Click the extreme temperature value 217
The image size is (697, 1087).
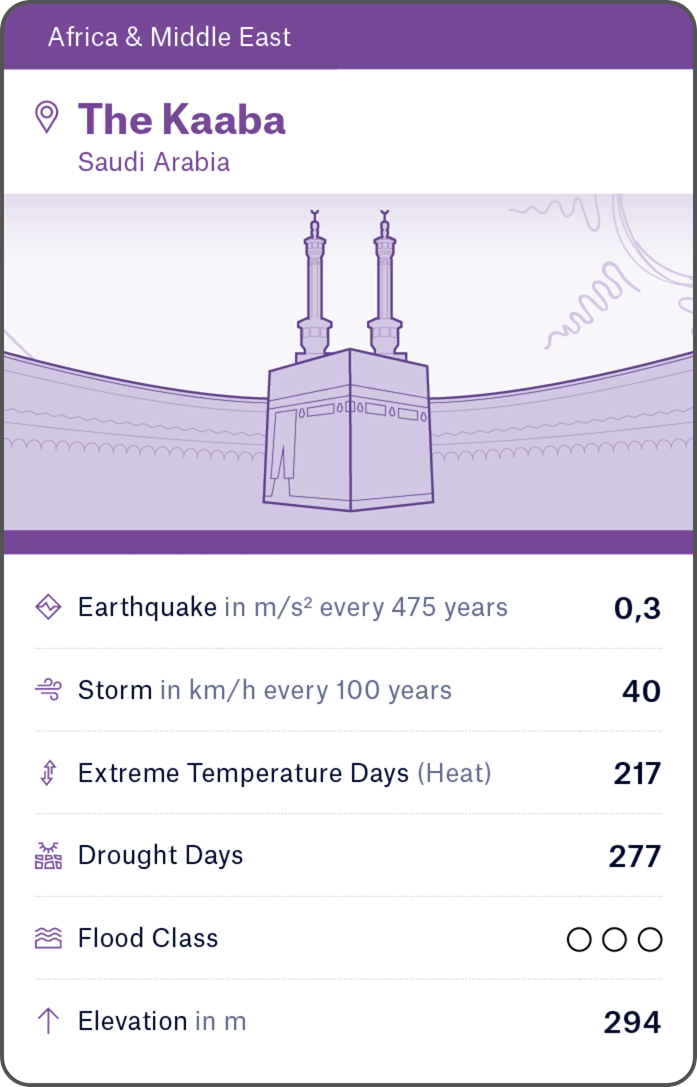(x=637, y=774)
